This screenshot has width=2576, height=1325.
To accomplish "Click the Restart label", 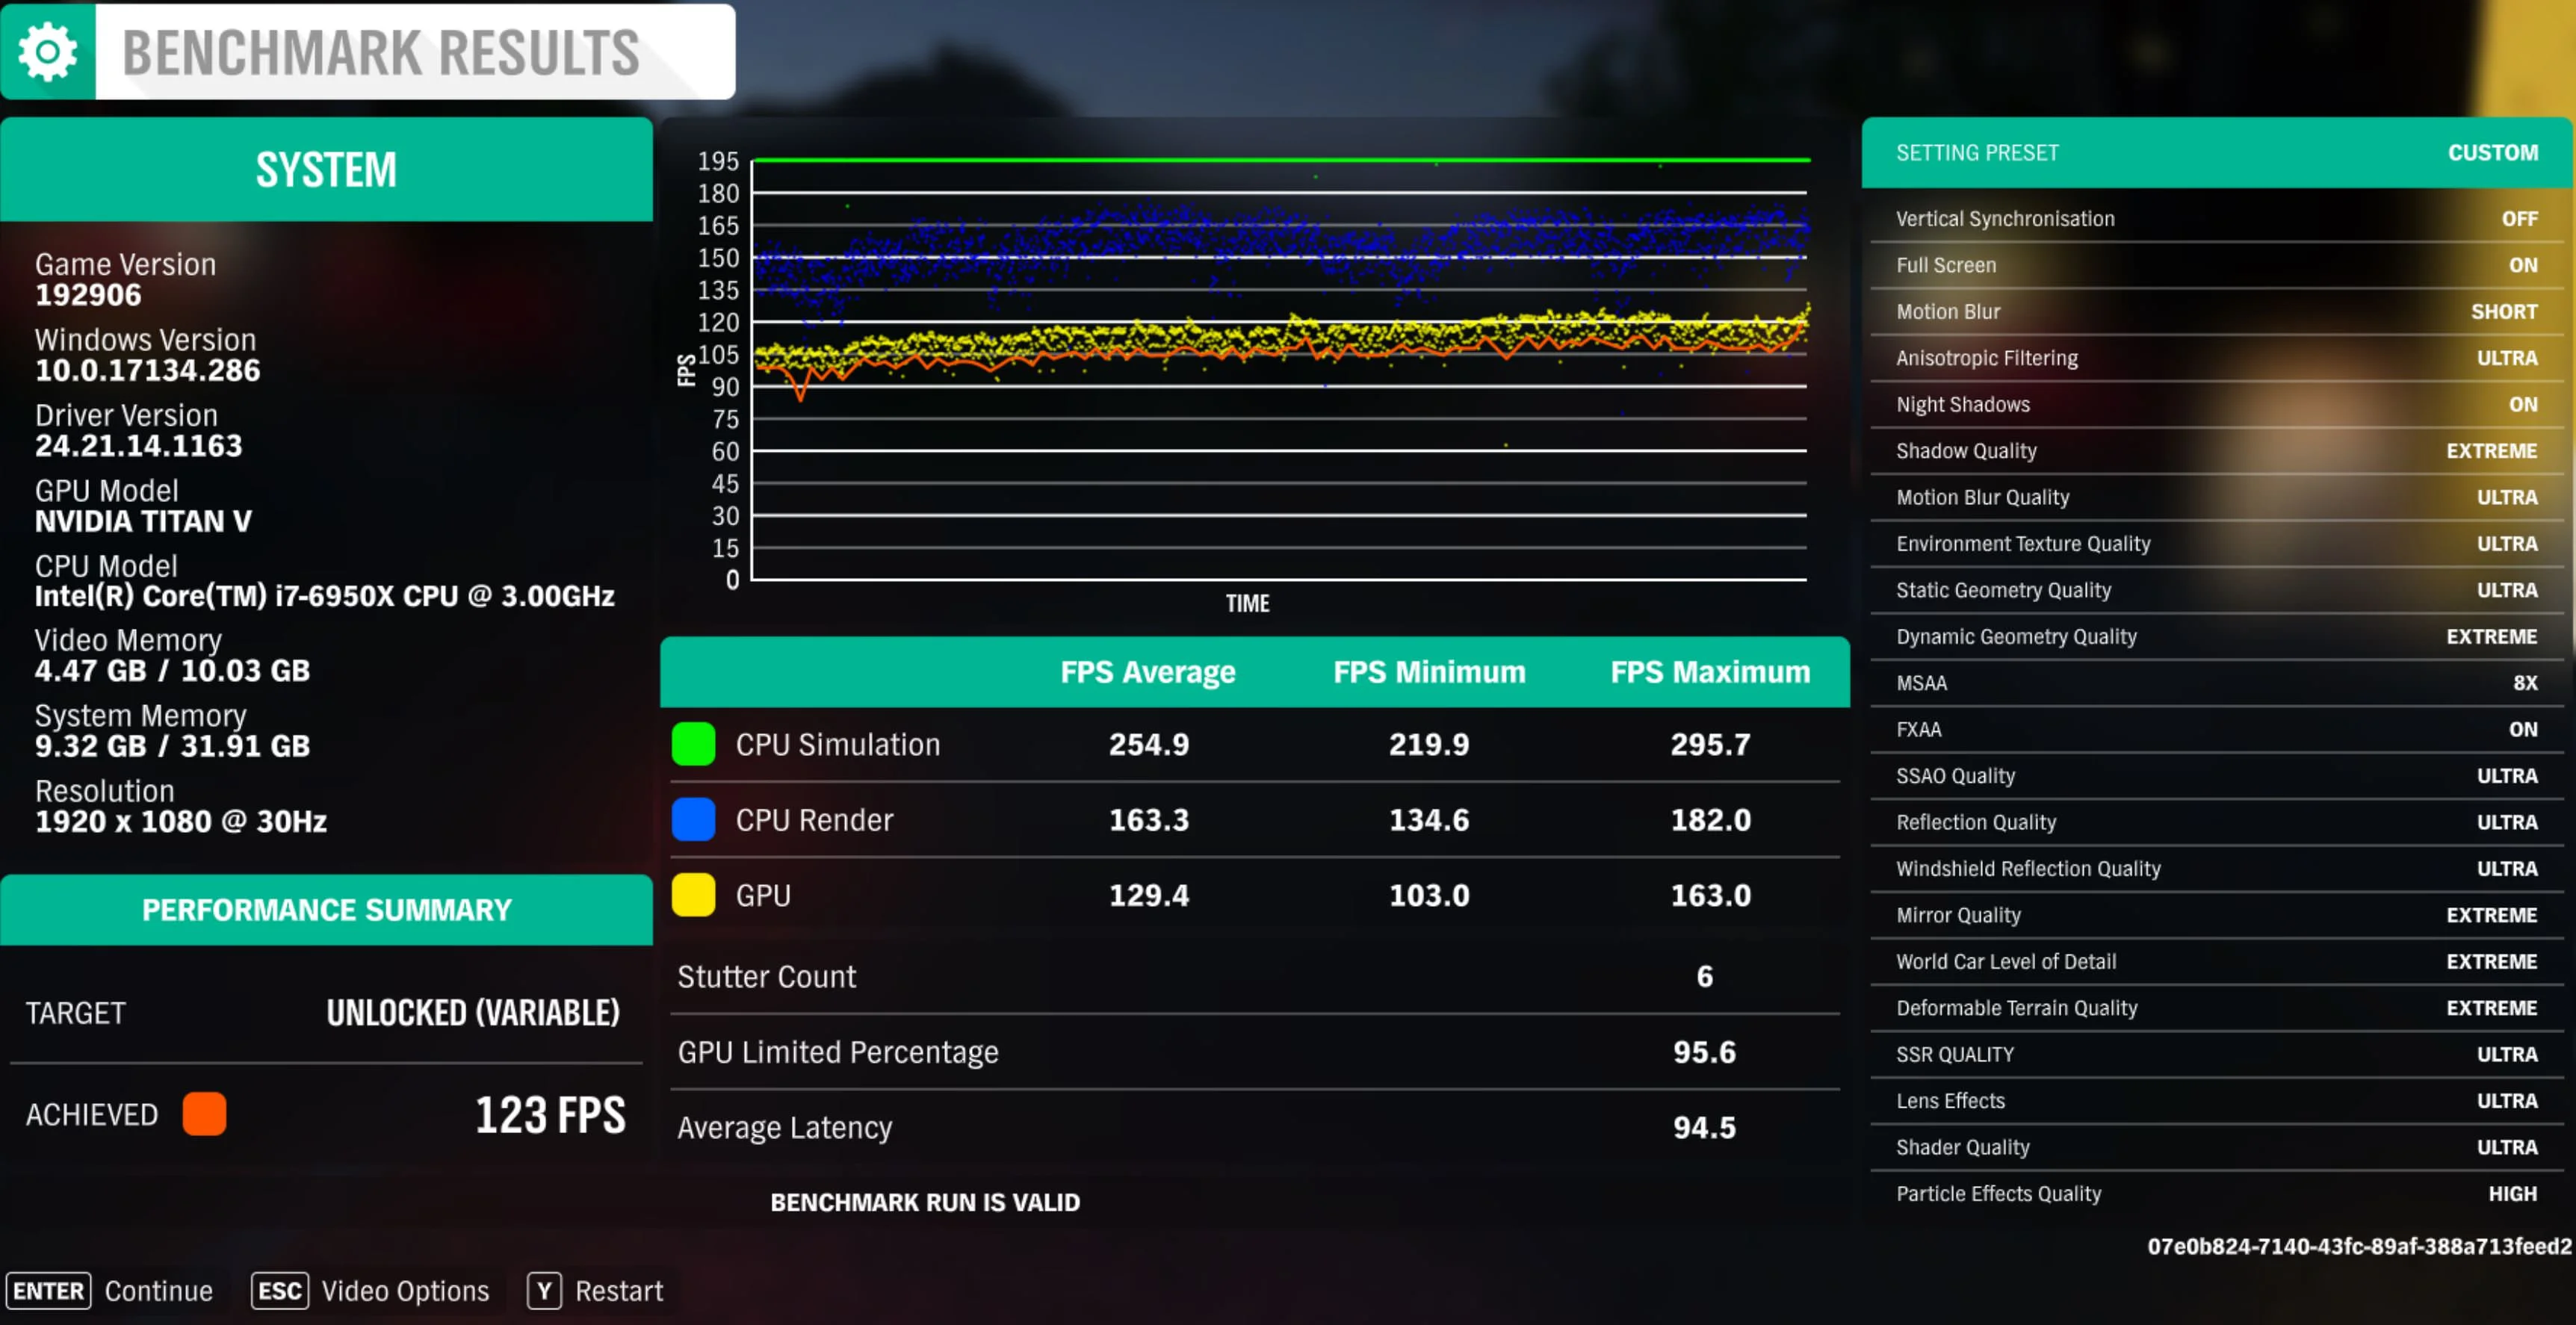I will 619,1291.
